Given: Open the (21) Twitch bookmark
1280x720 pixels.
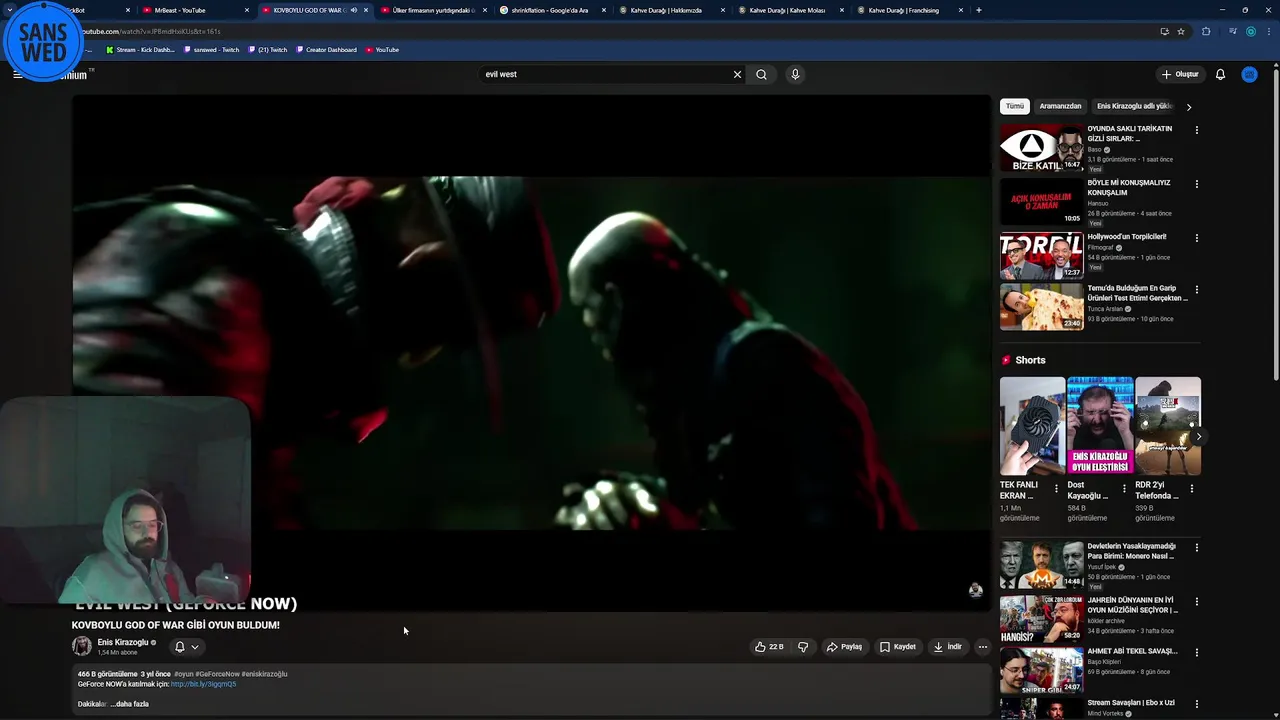Looking at the screenshot, I should click(x=268, y=50).
